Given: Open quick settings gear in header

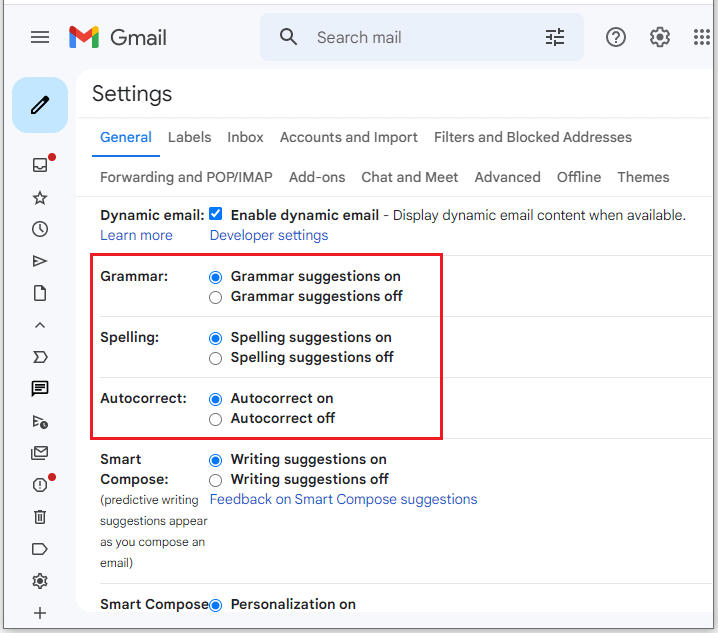Looking at the screenshot, I should pos(659,37).
